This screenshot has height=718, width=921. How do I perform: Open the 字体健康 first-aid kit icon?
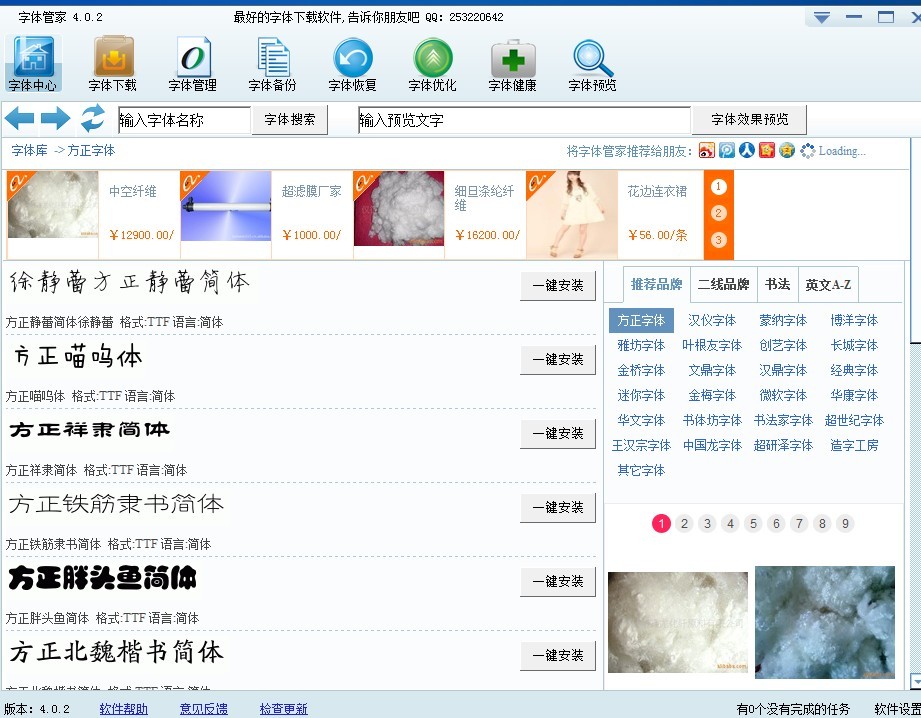(512, 63)
